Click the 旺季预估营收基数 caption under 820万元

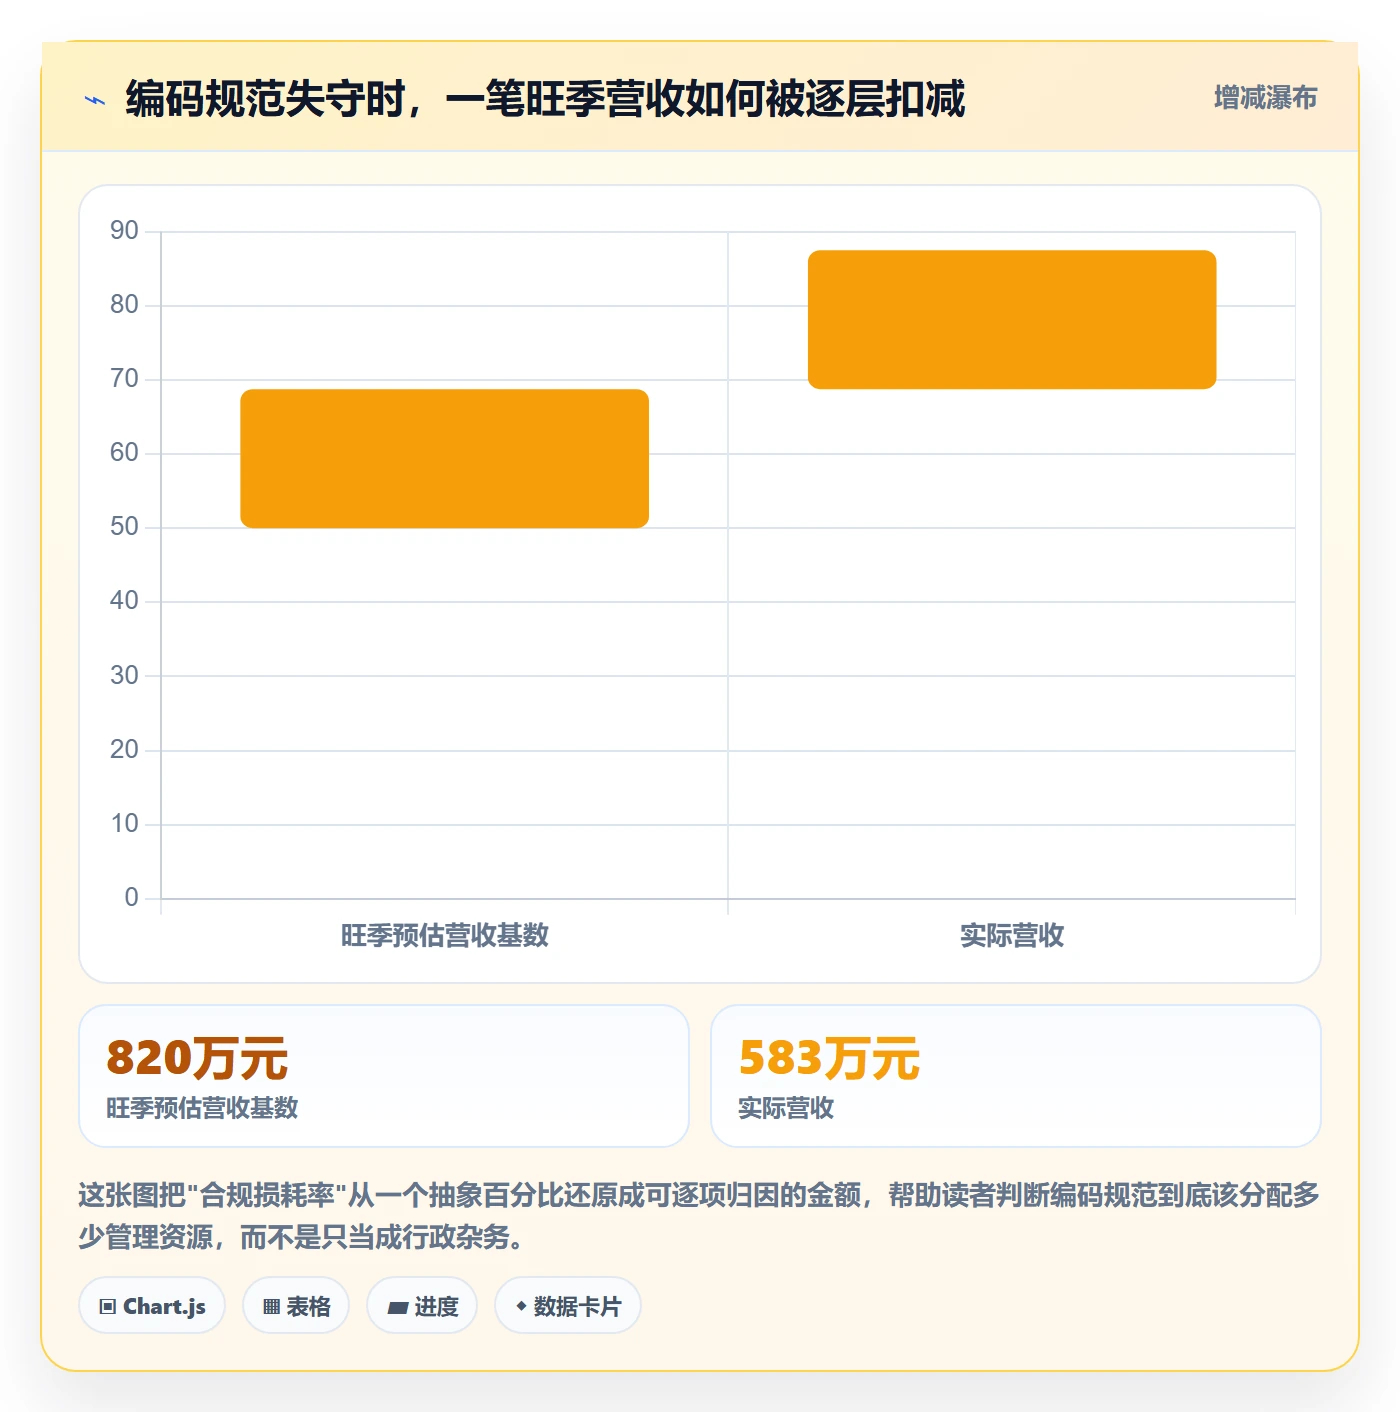(x=202, y=1108)
